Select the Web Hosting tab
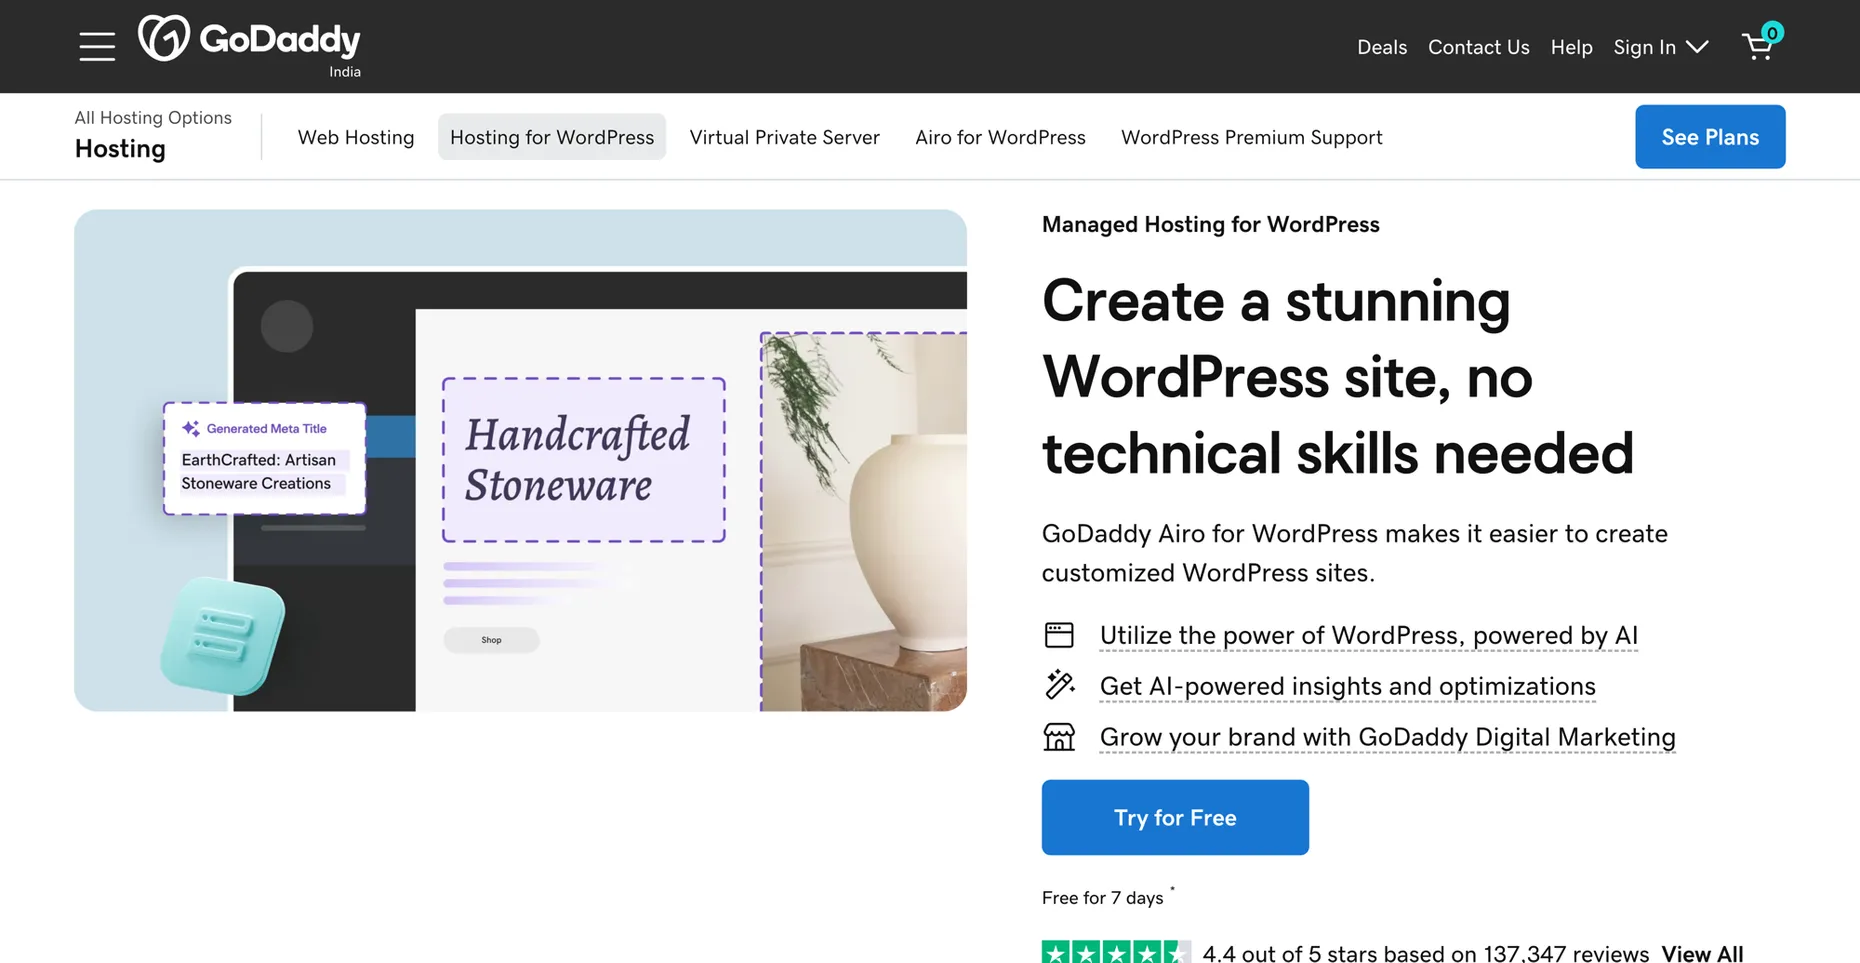The image size is (1860, 963). pyautogui.click(x=356, y=137)
